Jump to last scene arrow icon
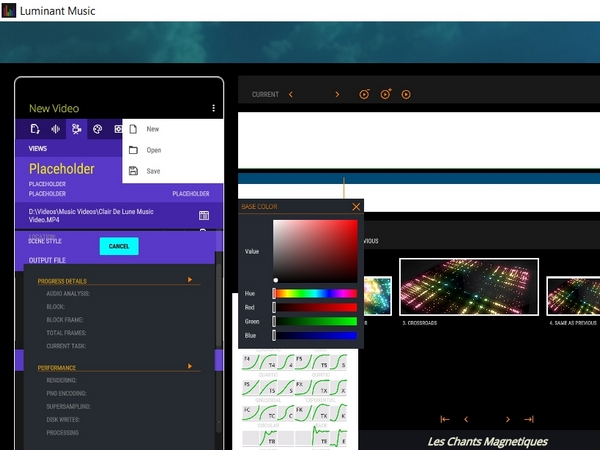The height and width of the screenshot is (450, 600). tap(529, 419)
